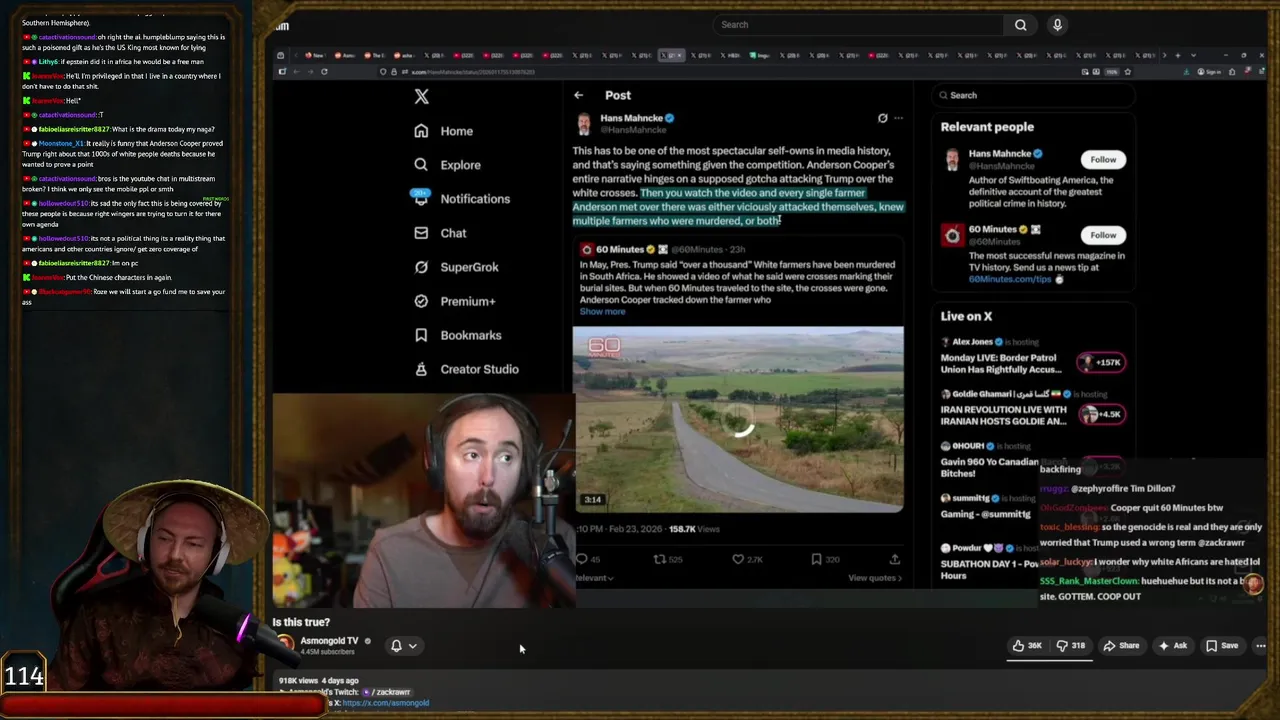Image resolution: width=1280 pixels, height=720 pixels.
Task: Follow 60 Minutes in Relevant people
Action: point(1103,235)
